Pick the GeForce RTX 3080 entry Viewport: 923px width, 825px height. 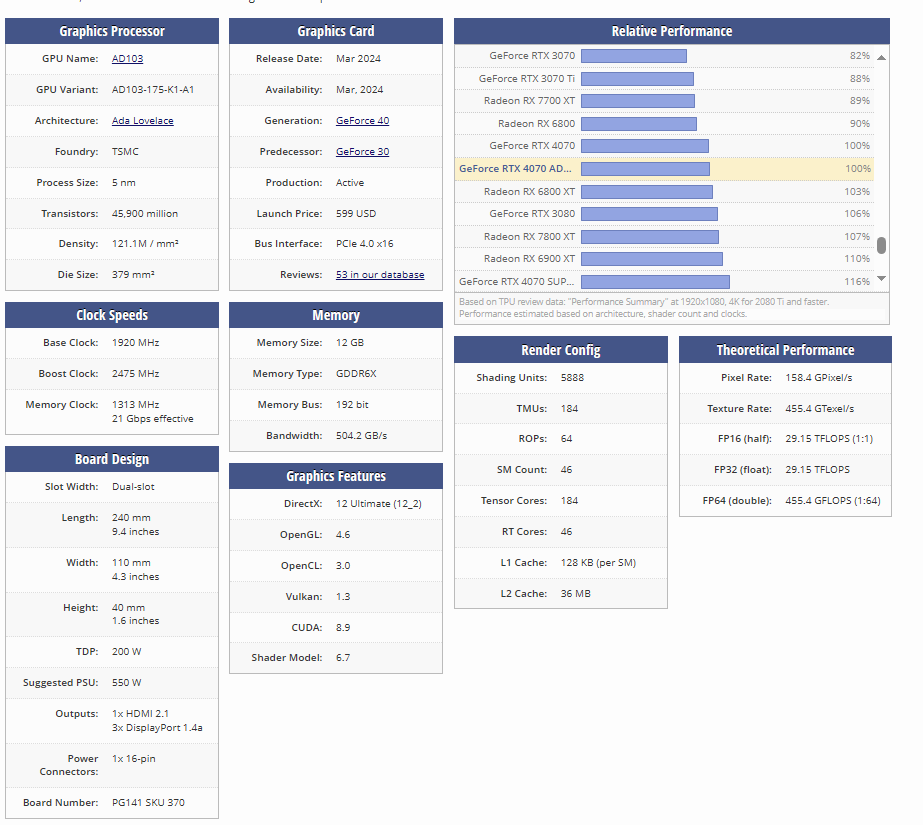pos(532,214)
